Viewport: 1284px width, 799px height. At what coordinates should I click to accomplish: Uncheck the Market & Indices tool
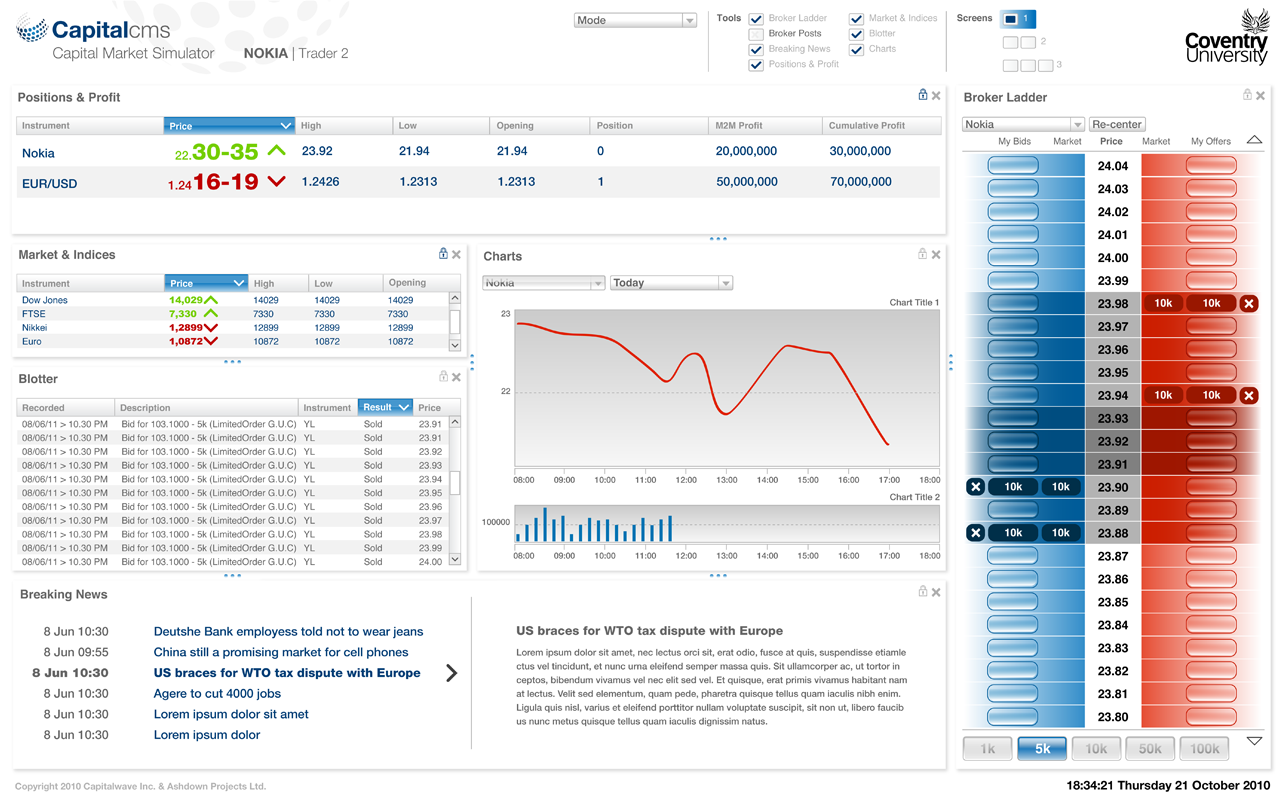pos(856,18)
